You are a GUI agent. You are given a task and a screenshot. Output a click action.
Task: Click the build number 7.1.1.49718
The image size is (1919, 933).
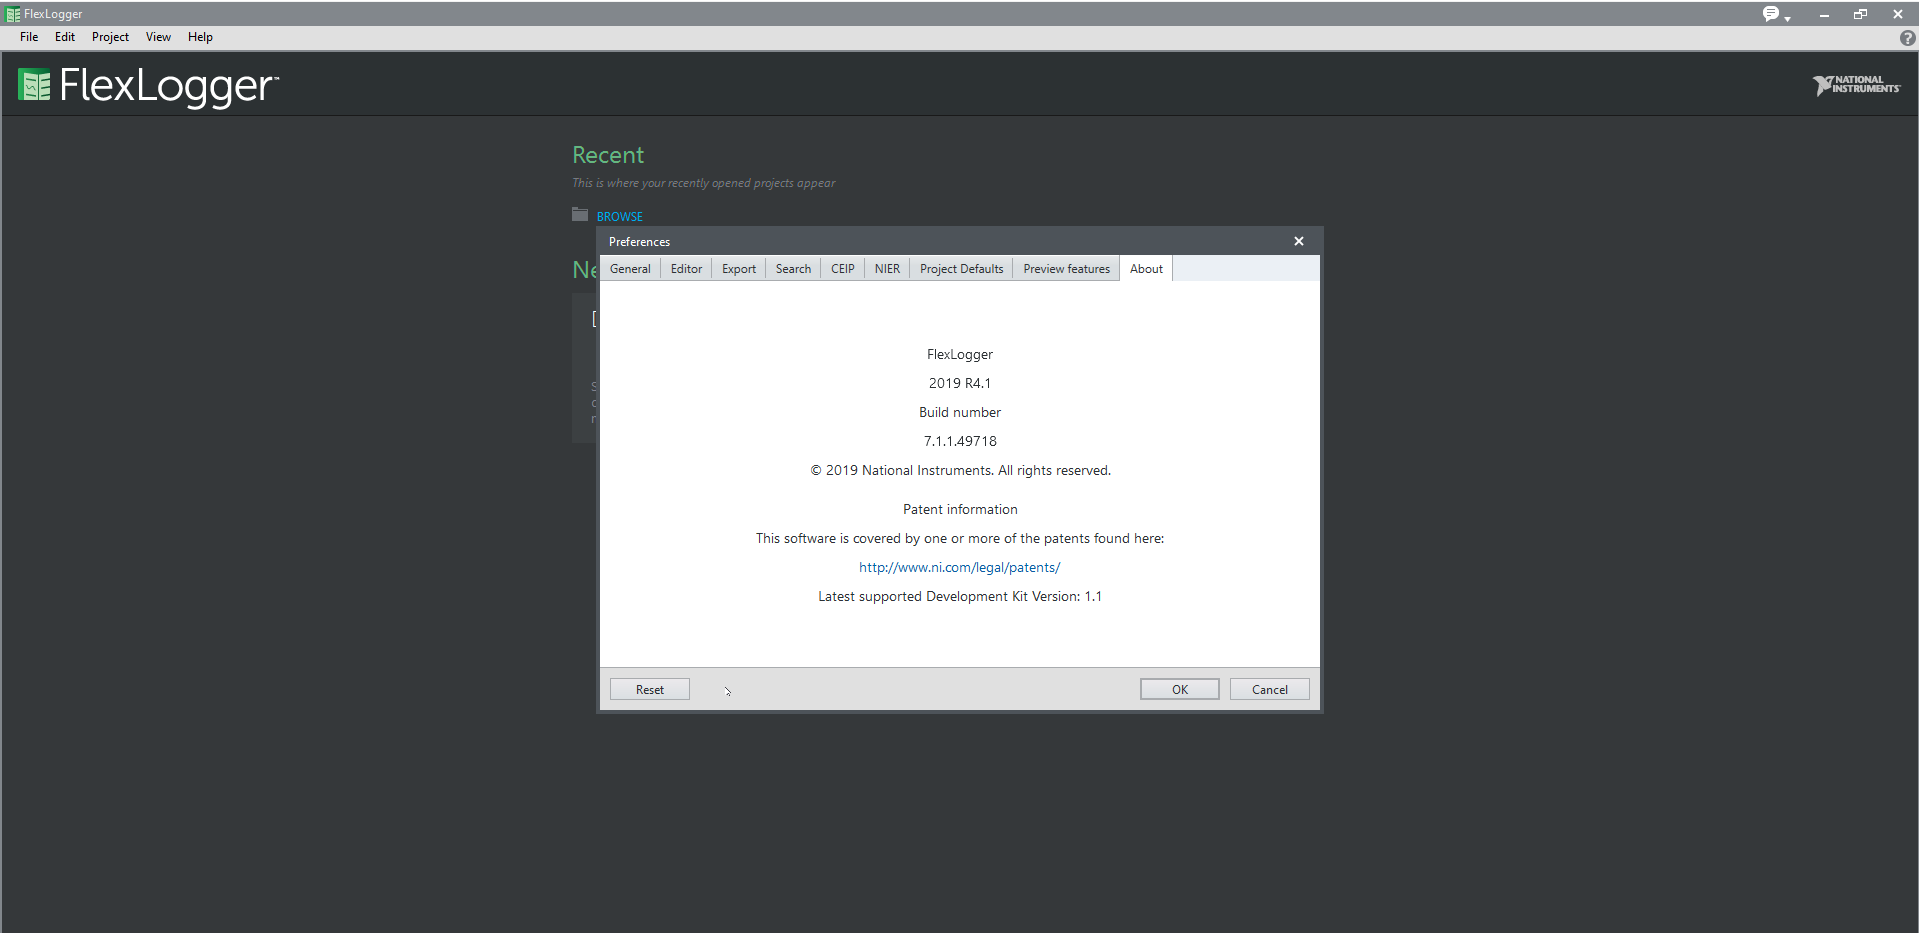pyautogui.click(x=960, y=441)
